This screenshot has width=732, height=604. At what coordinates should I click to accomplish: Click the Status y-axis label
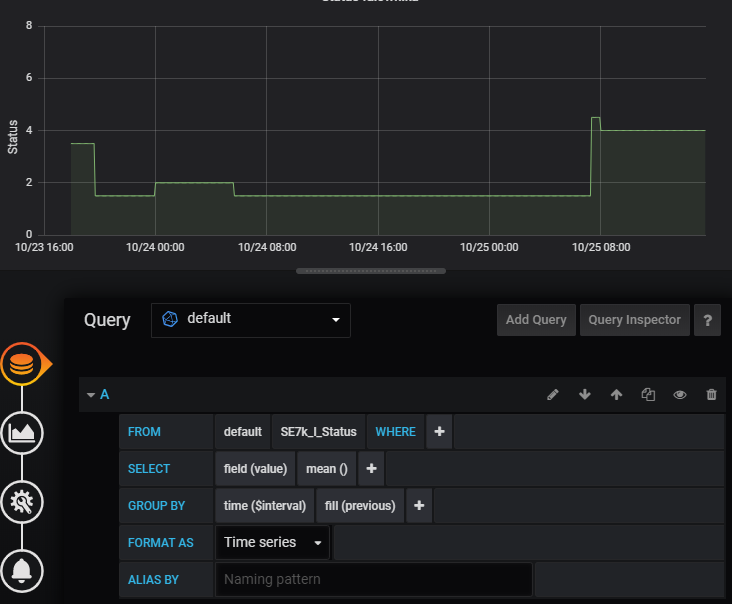click(13, 137)
